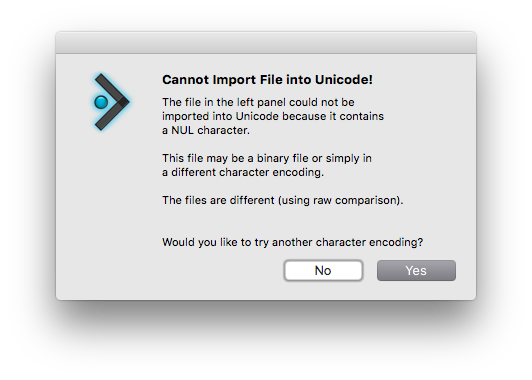Screen dimensions: 532x380
Task: Click the word 'Unicode!' in the heading
Action: click(344, 80)
